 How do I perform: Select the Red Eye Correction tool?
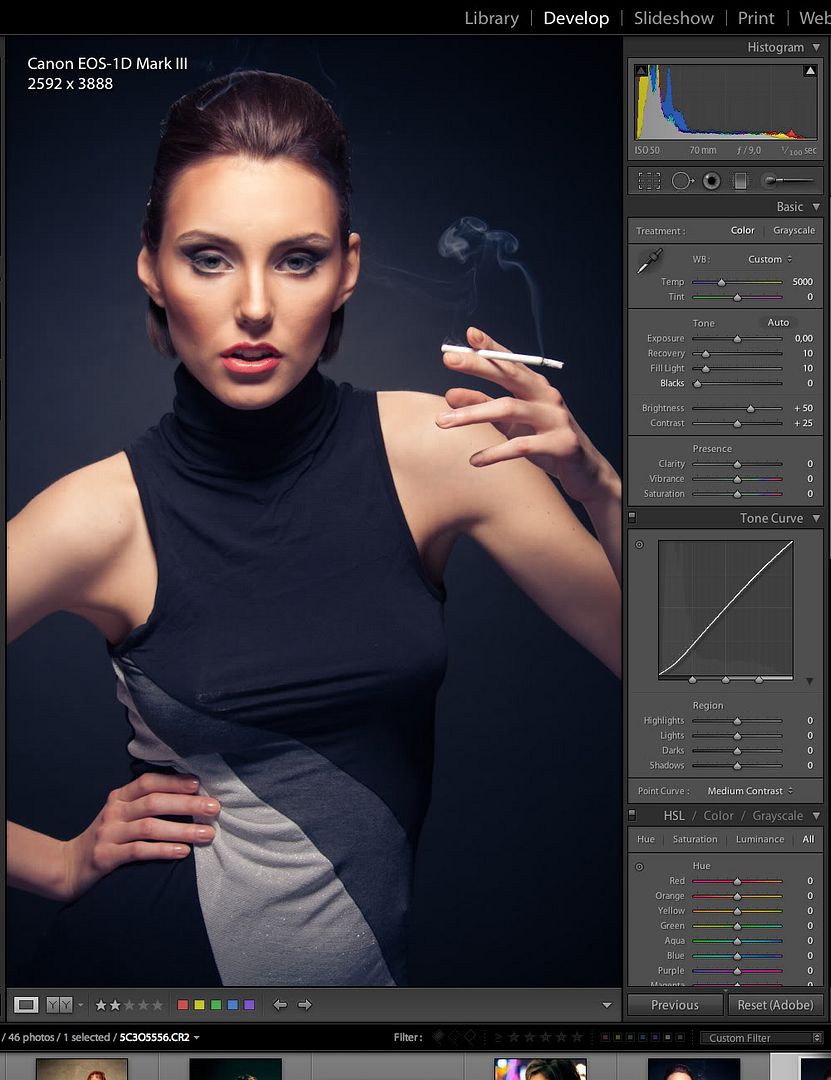(711, 181)
